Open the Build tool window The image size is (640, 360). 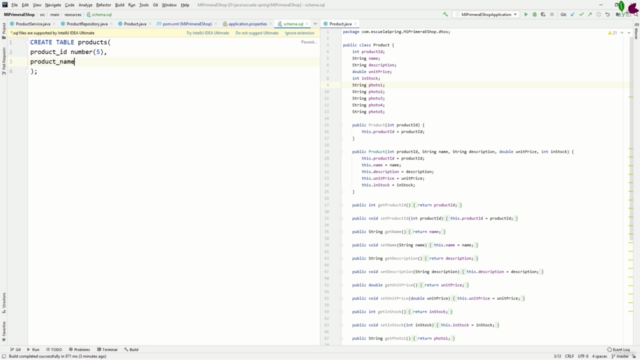tap(131, 349)
